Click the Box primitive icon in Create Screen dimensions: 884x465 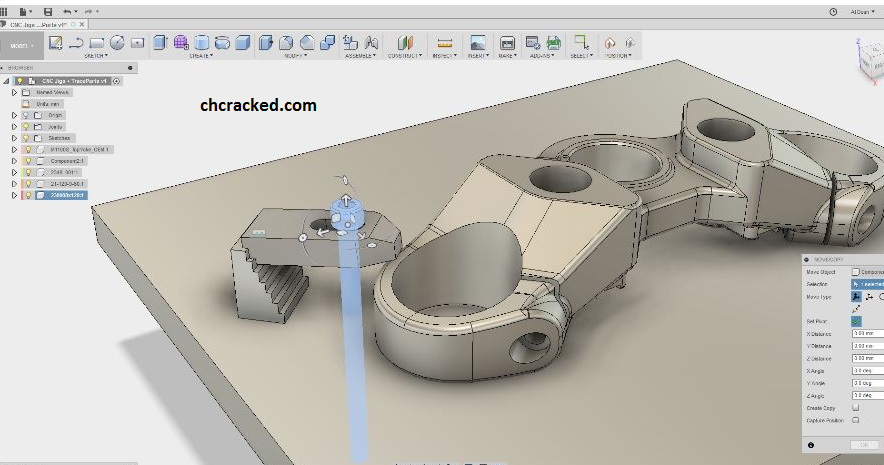tap(242, 42)
